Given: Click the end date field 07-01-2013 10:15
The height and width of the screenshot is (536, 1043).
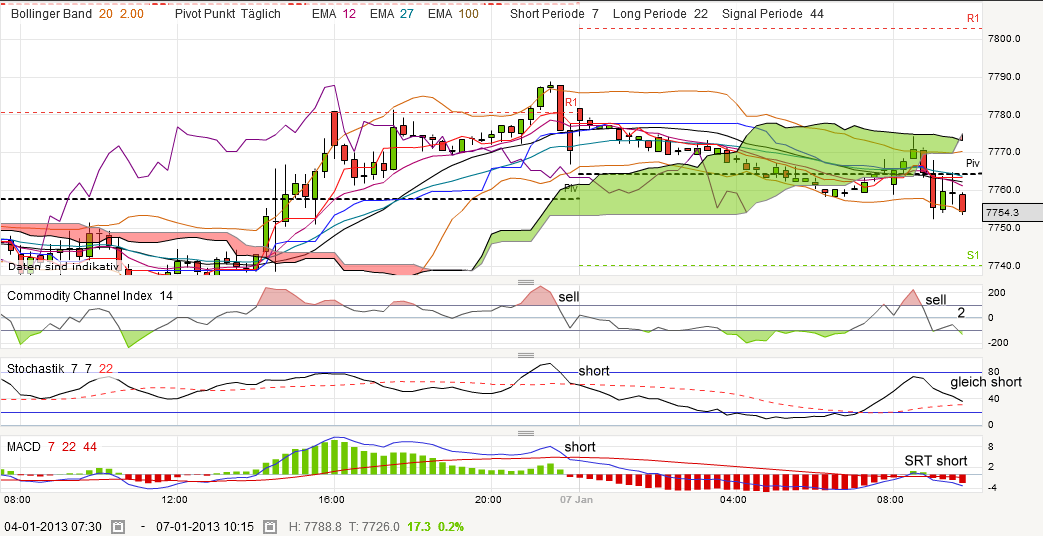Looking at the screenshot, I should click(x=205, y=527).
